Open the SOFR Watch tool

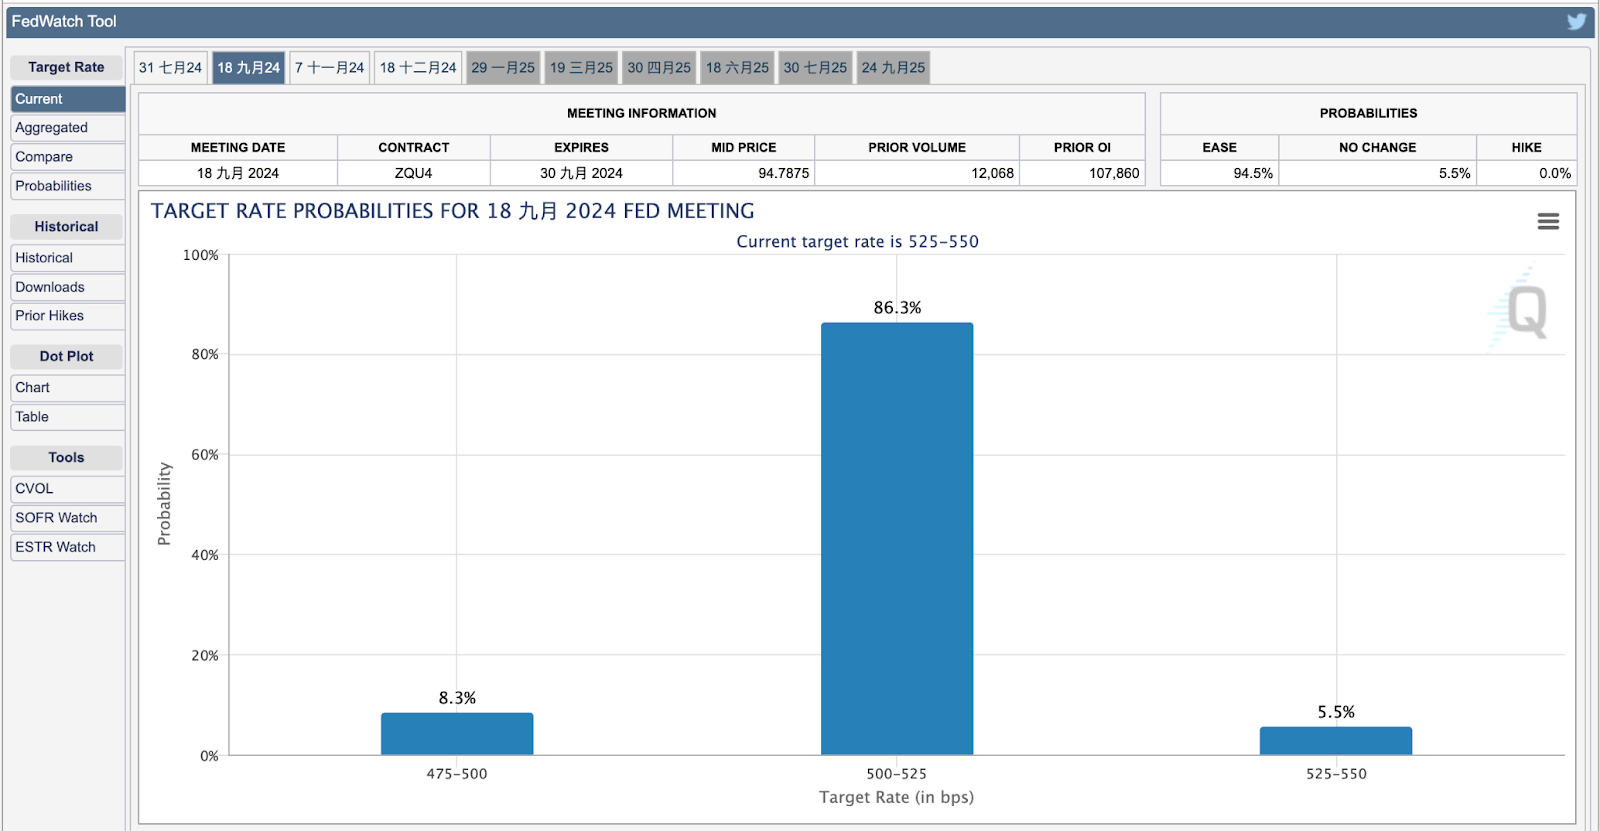tap(68, 518)
